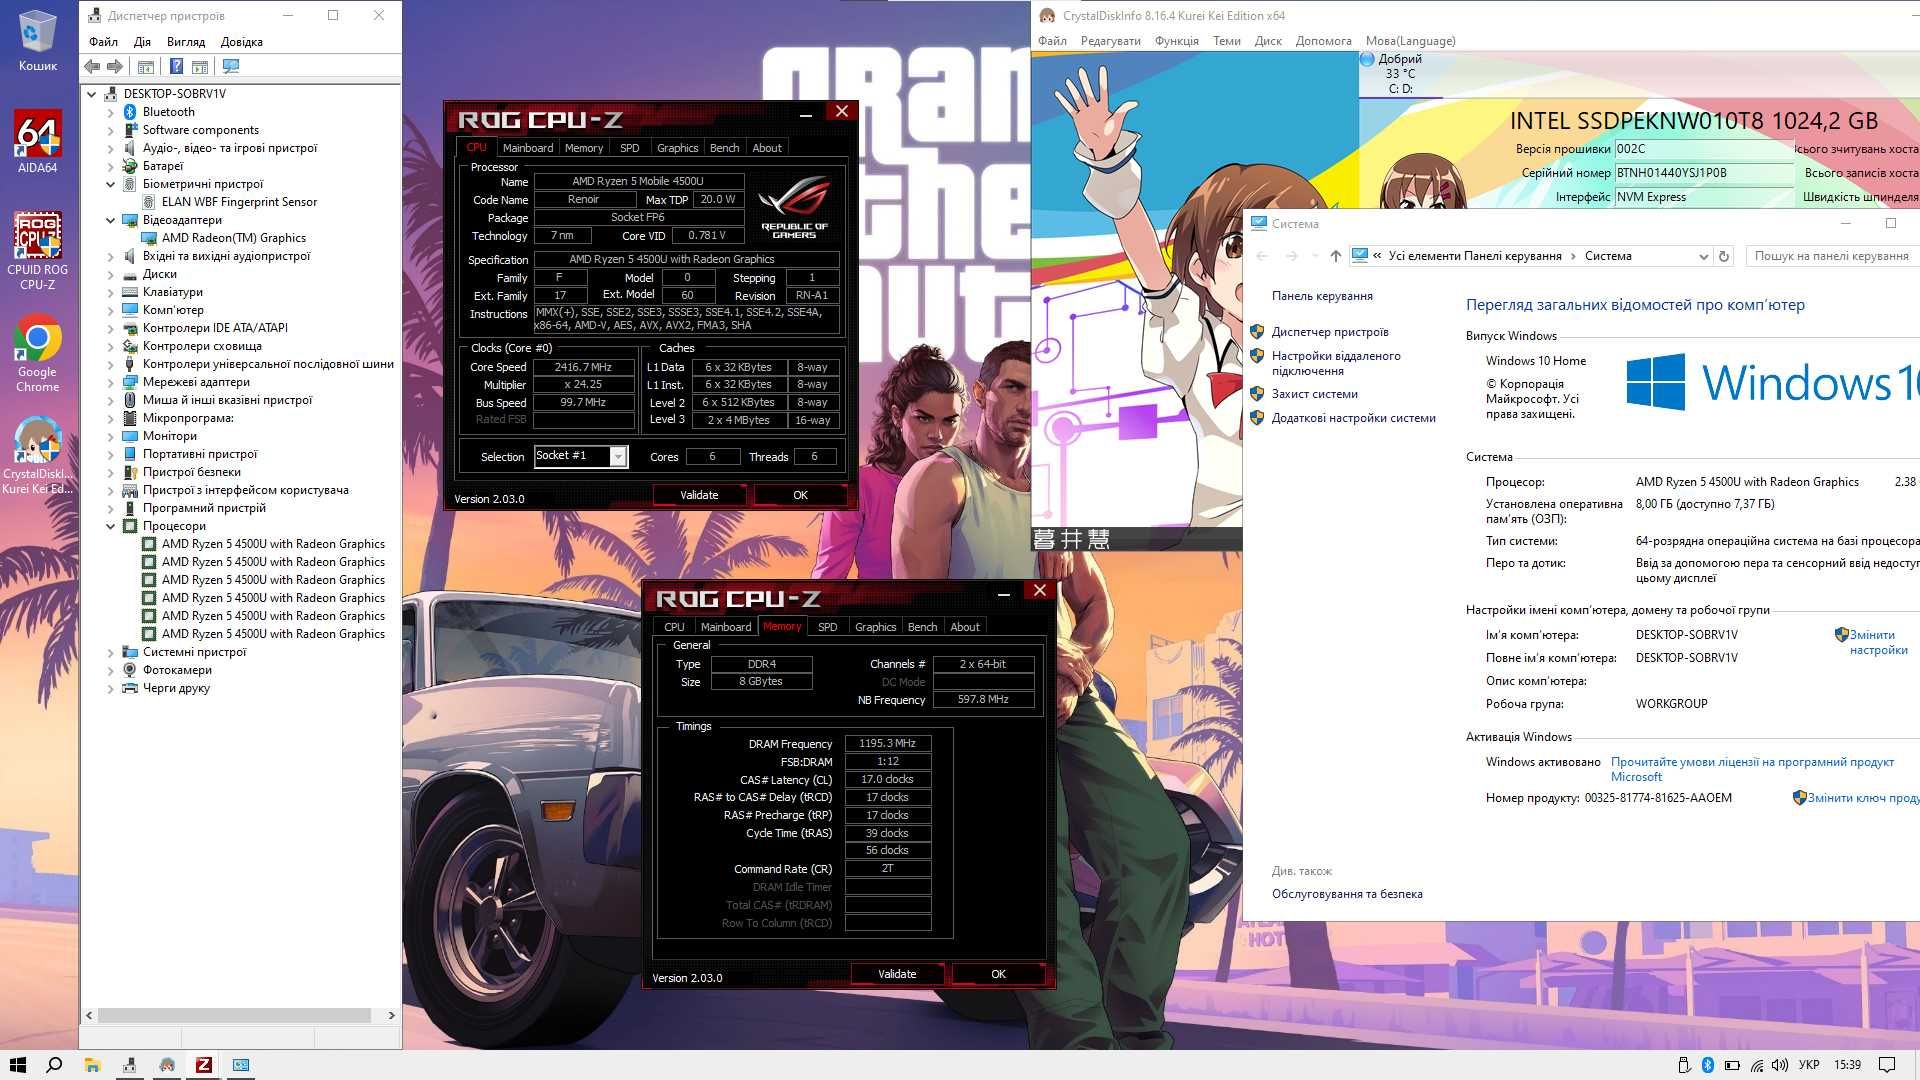Screen dimensions: 1920x1080
Task: Open address bar history dropdown in System window
Action: coord(1703,256)
